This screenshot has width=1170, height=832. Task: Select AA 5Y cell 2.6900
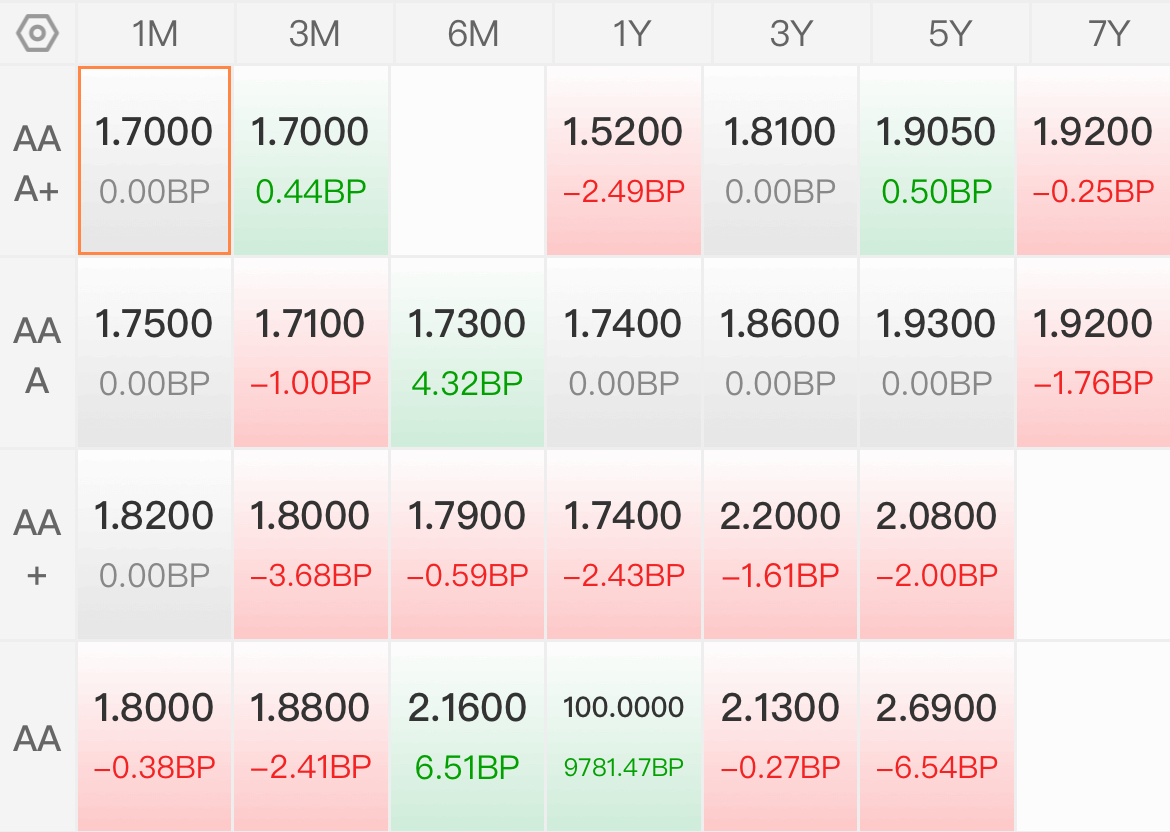pyautogui.click(x=936, y=736)
